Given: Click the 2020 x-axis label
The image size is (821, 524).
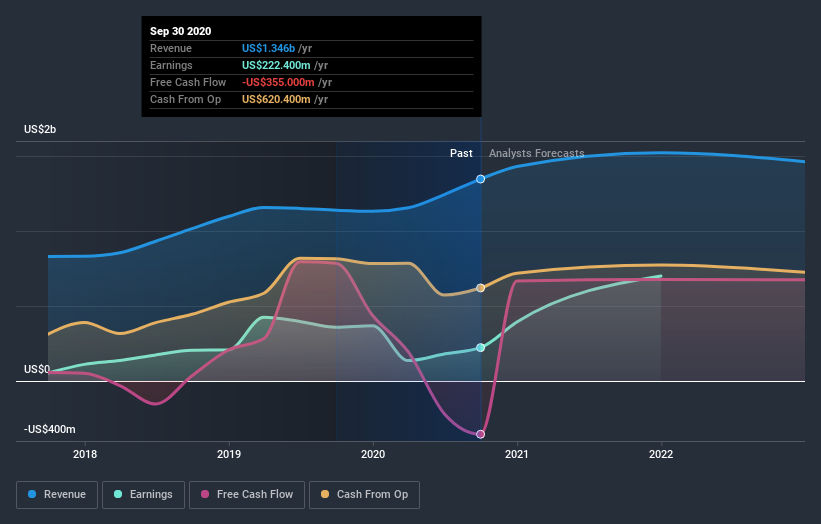Looking at the screenshot, I should click(373, 454).
